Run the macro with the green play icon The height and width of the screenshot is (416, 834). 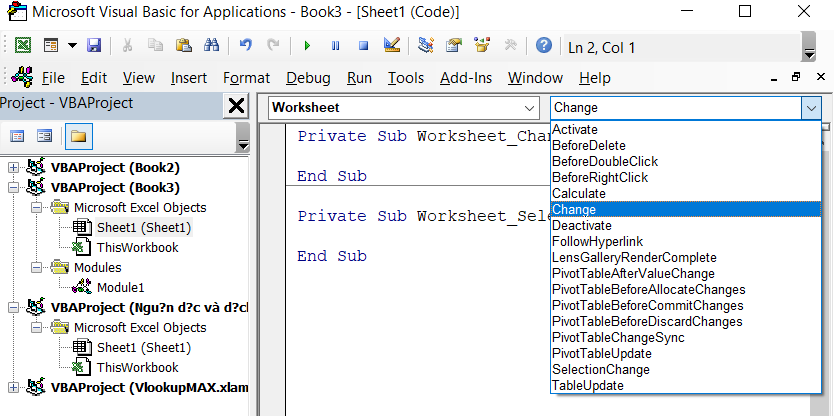tap(307, 46)
